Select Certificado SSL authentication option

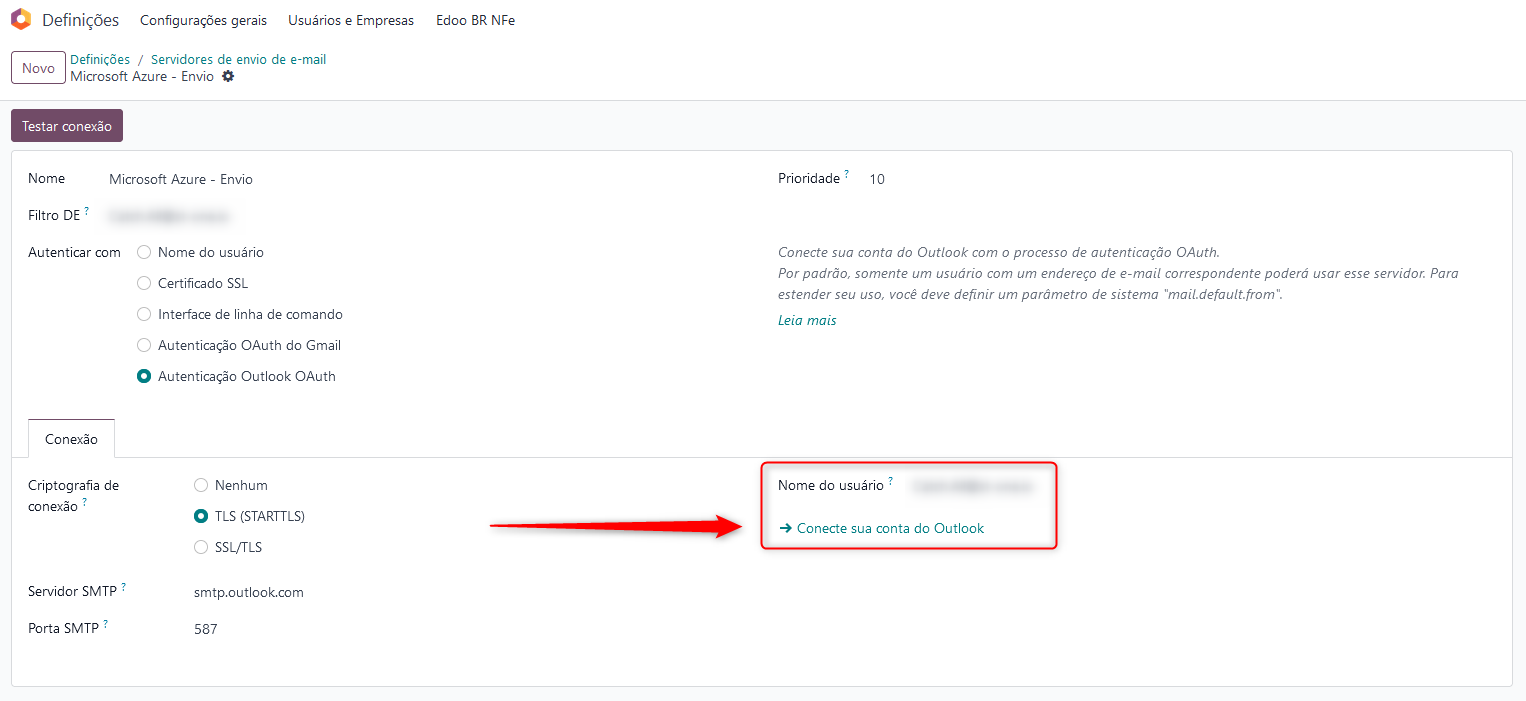coord(144,283)
